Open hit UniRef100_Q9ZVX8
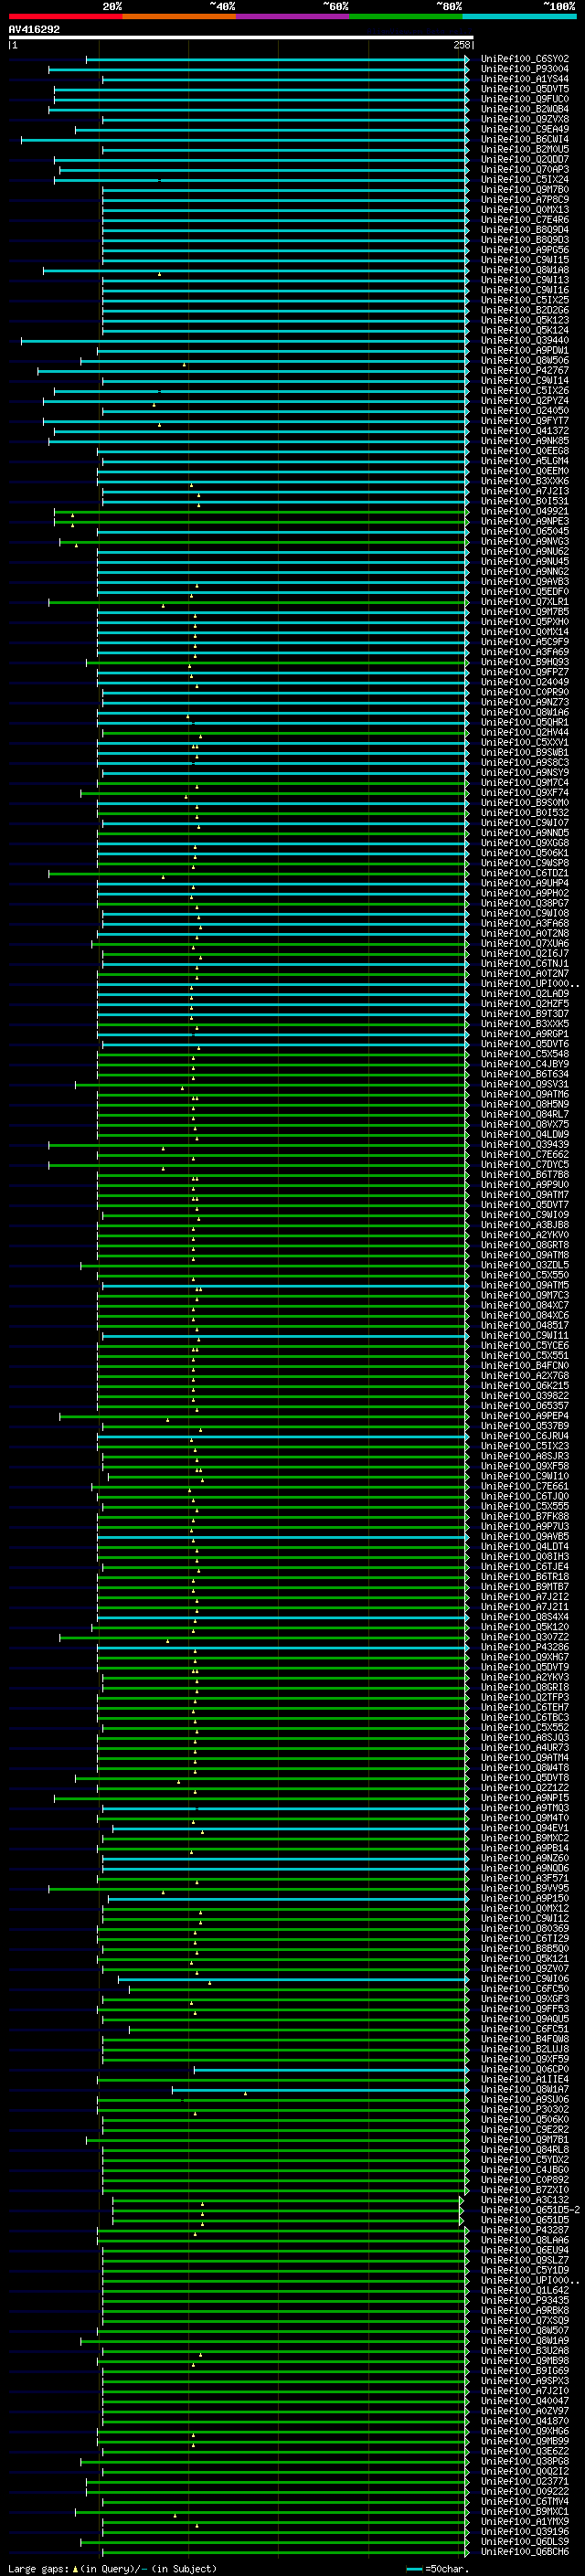The image size is (585, 2576). [x=525, y=119]
